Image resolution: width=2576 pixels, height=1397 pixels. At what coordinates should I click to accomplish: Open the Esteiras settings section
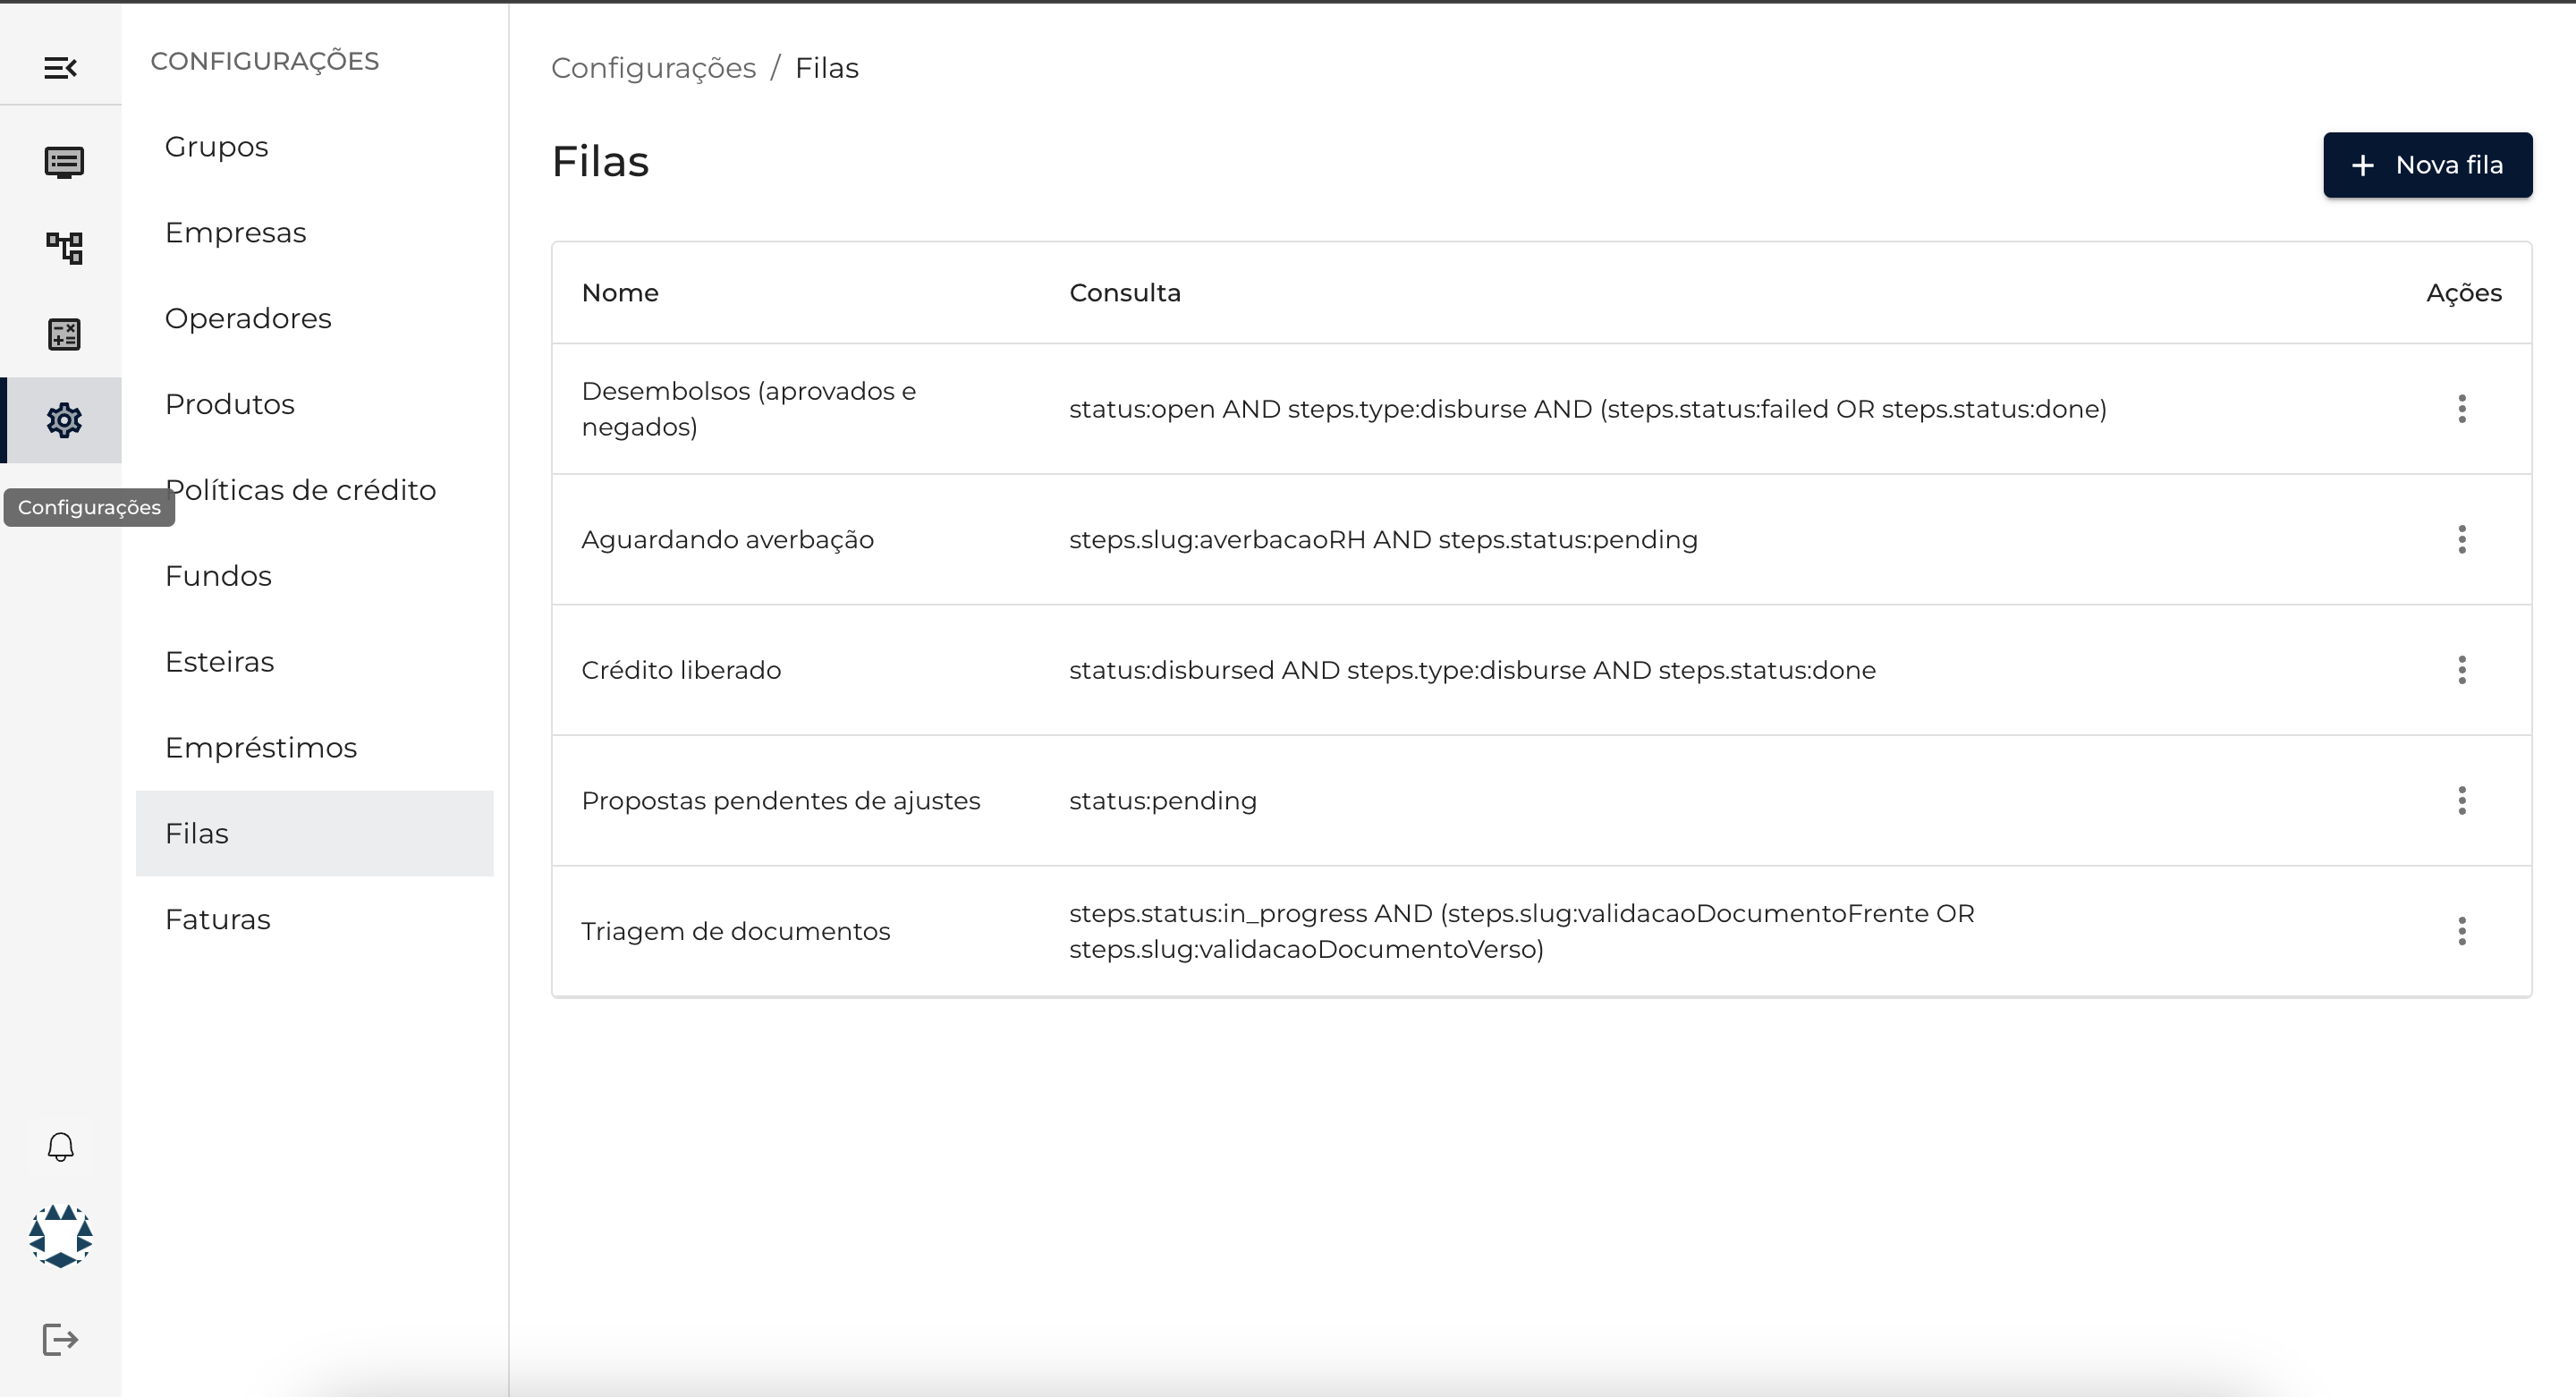(220, 662)
